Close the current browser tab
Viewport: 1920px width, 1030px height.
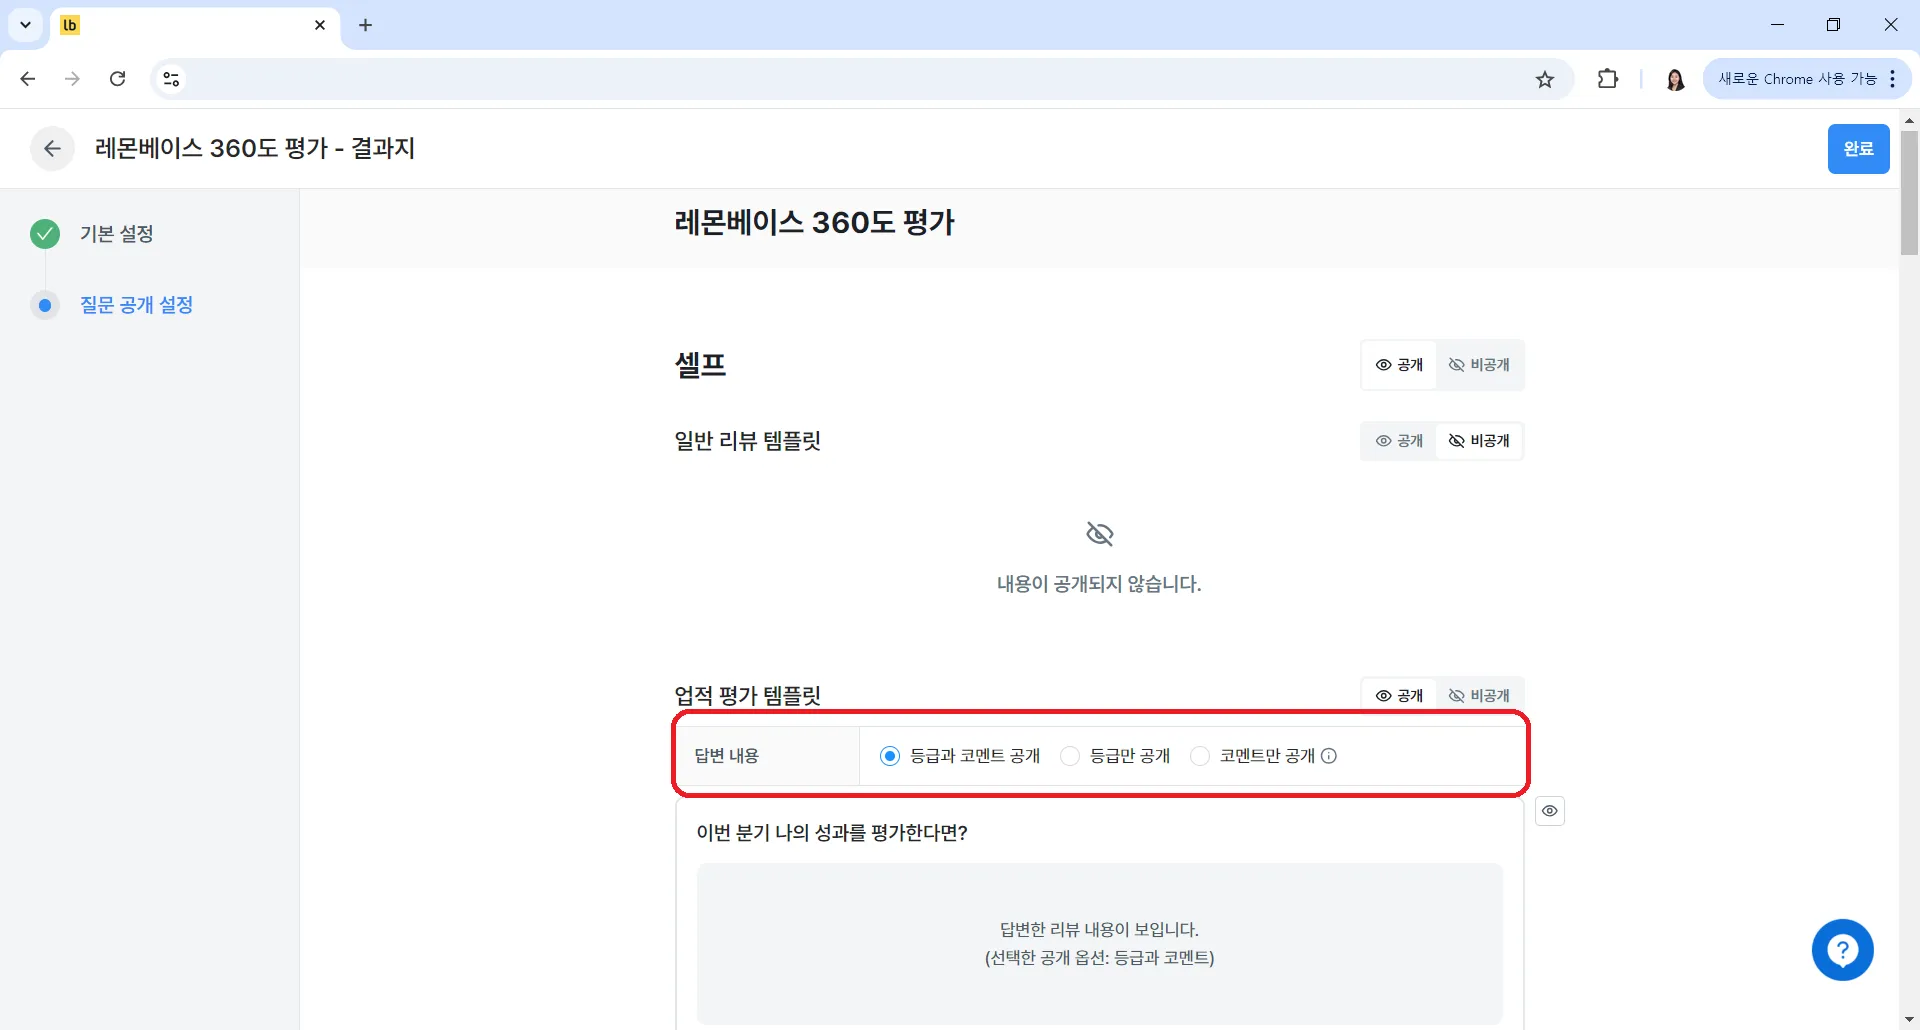[x=320, y=25]
